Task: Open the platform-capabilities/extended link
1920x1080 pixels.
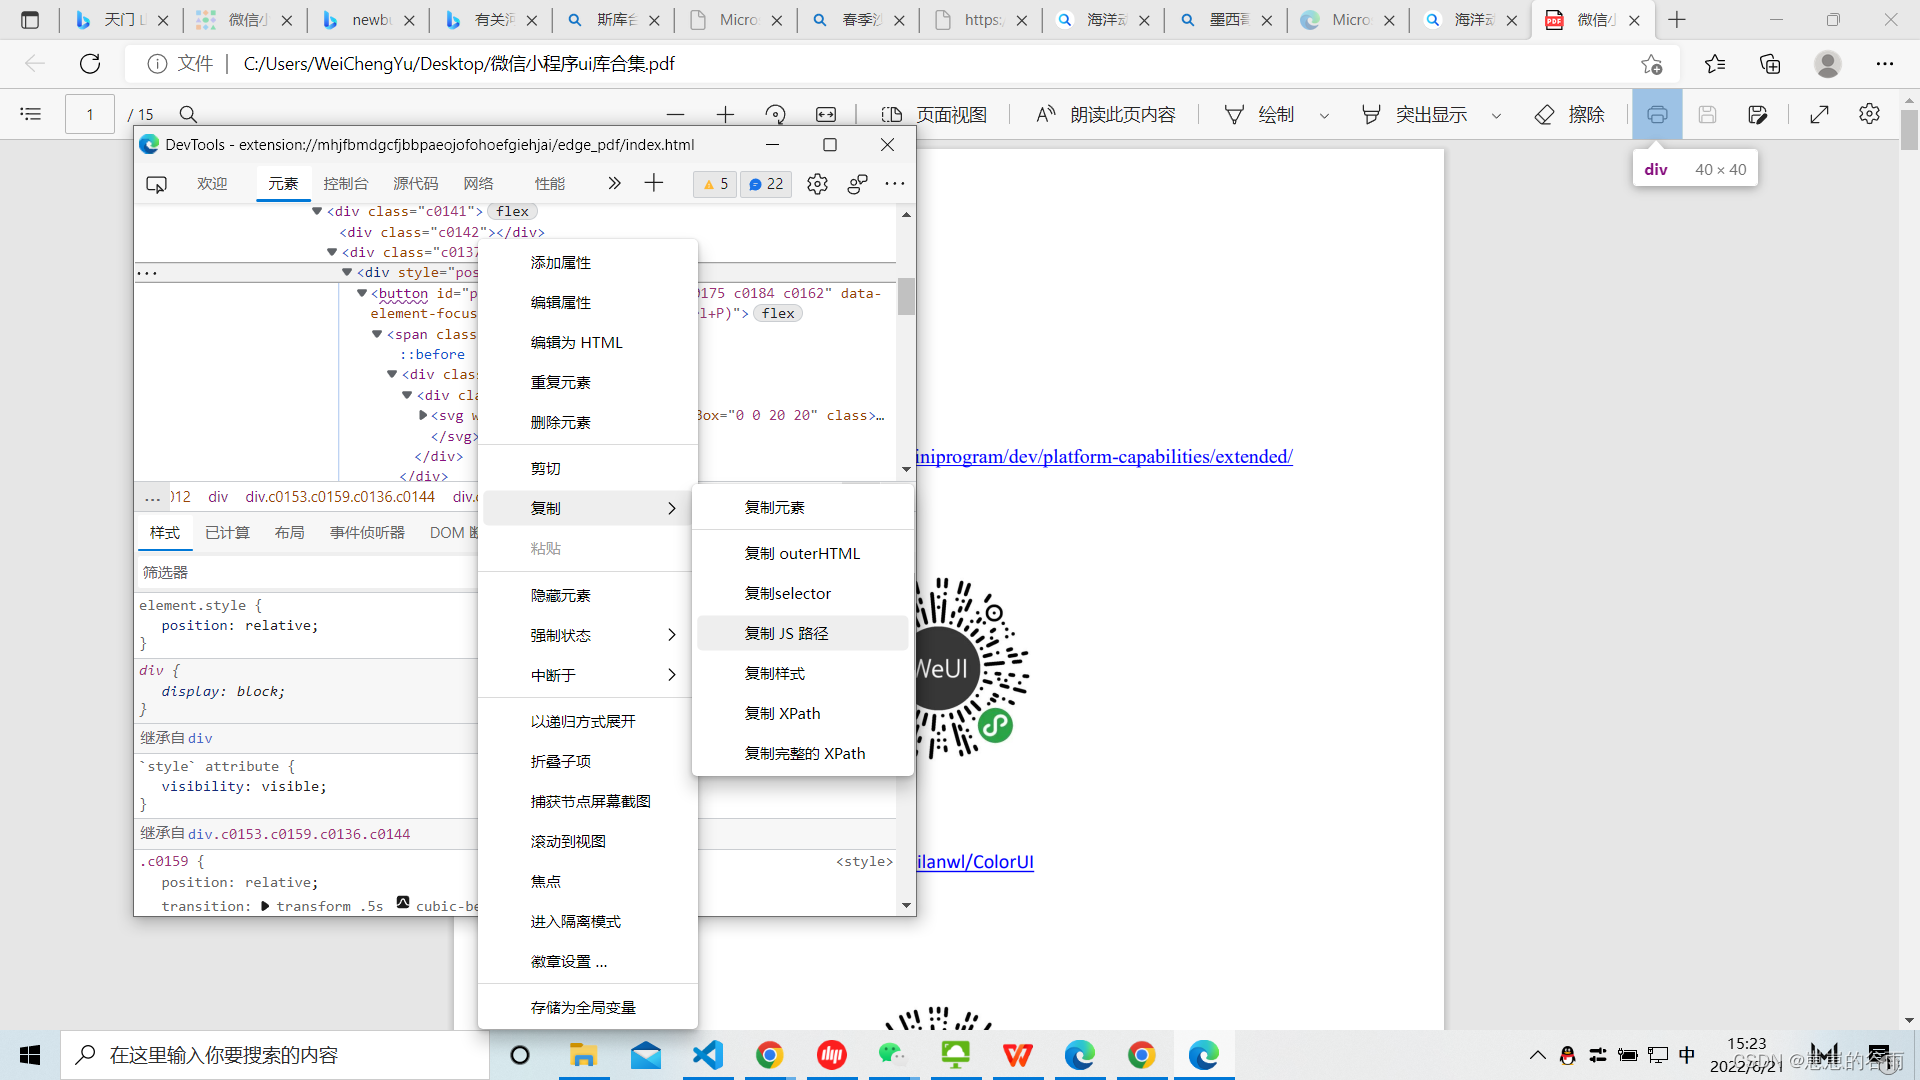Action: click(1104, 457)
